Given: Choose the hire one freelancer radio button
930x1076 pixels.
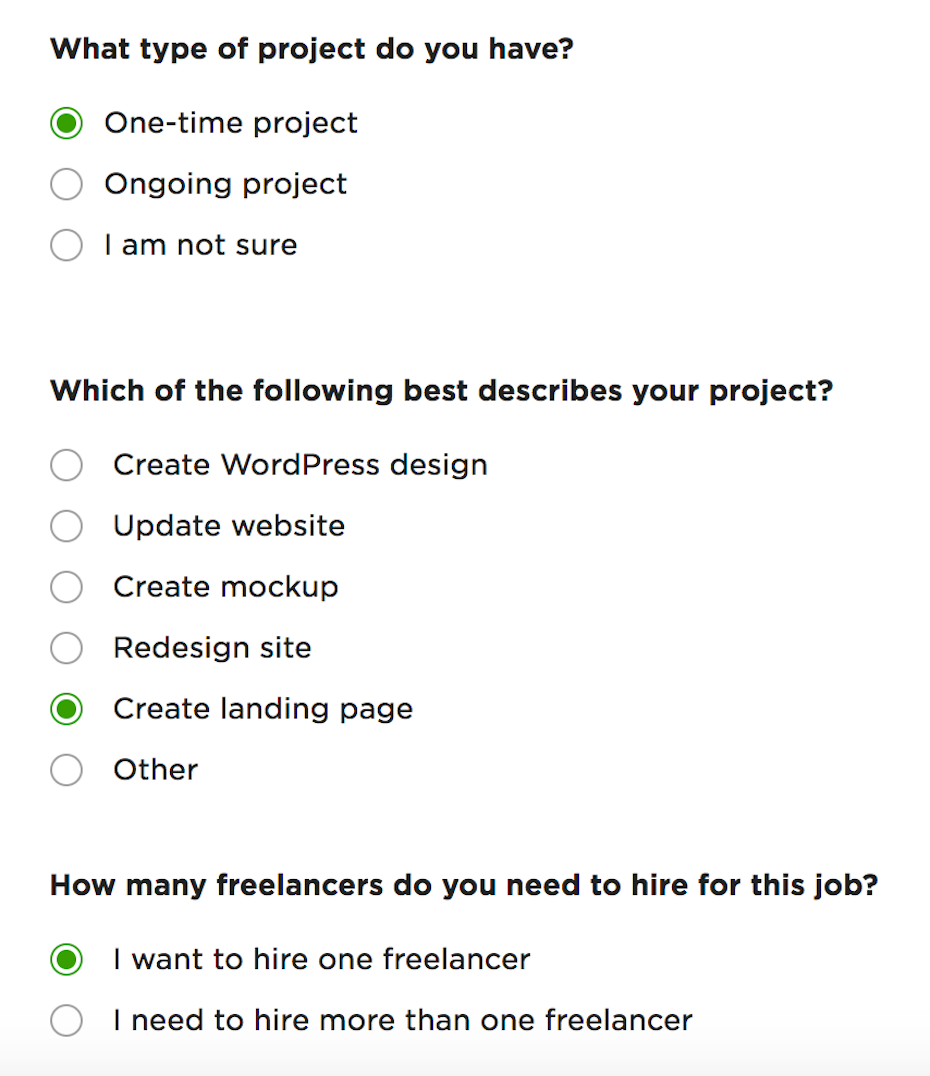Looking at the screenshot, I should (x=66, y=961).
